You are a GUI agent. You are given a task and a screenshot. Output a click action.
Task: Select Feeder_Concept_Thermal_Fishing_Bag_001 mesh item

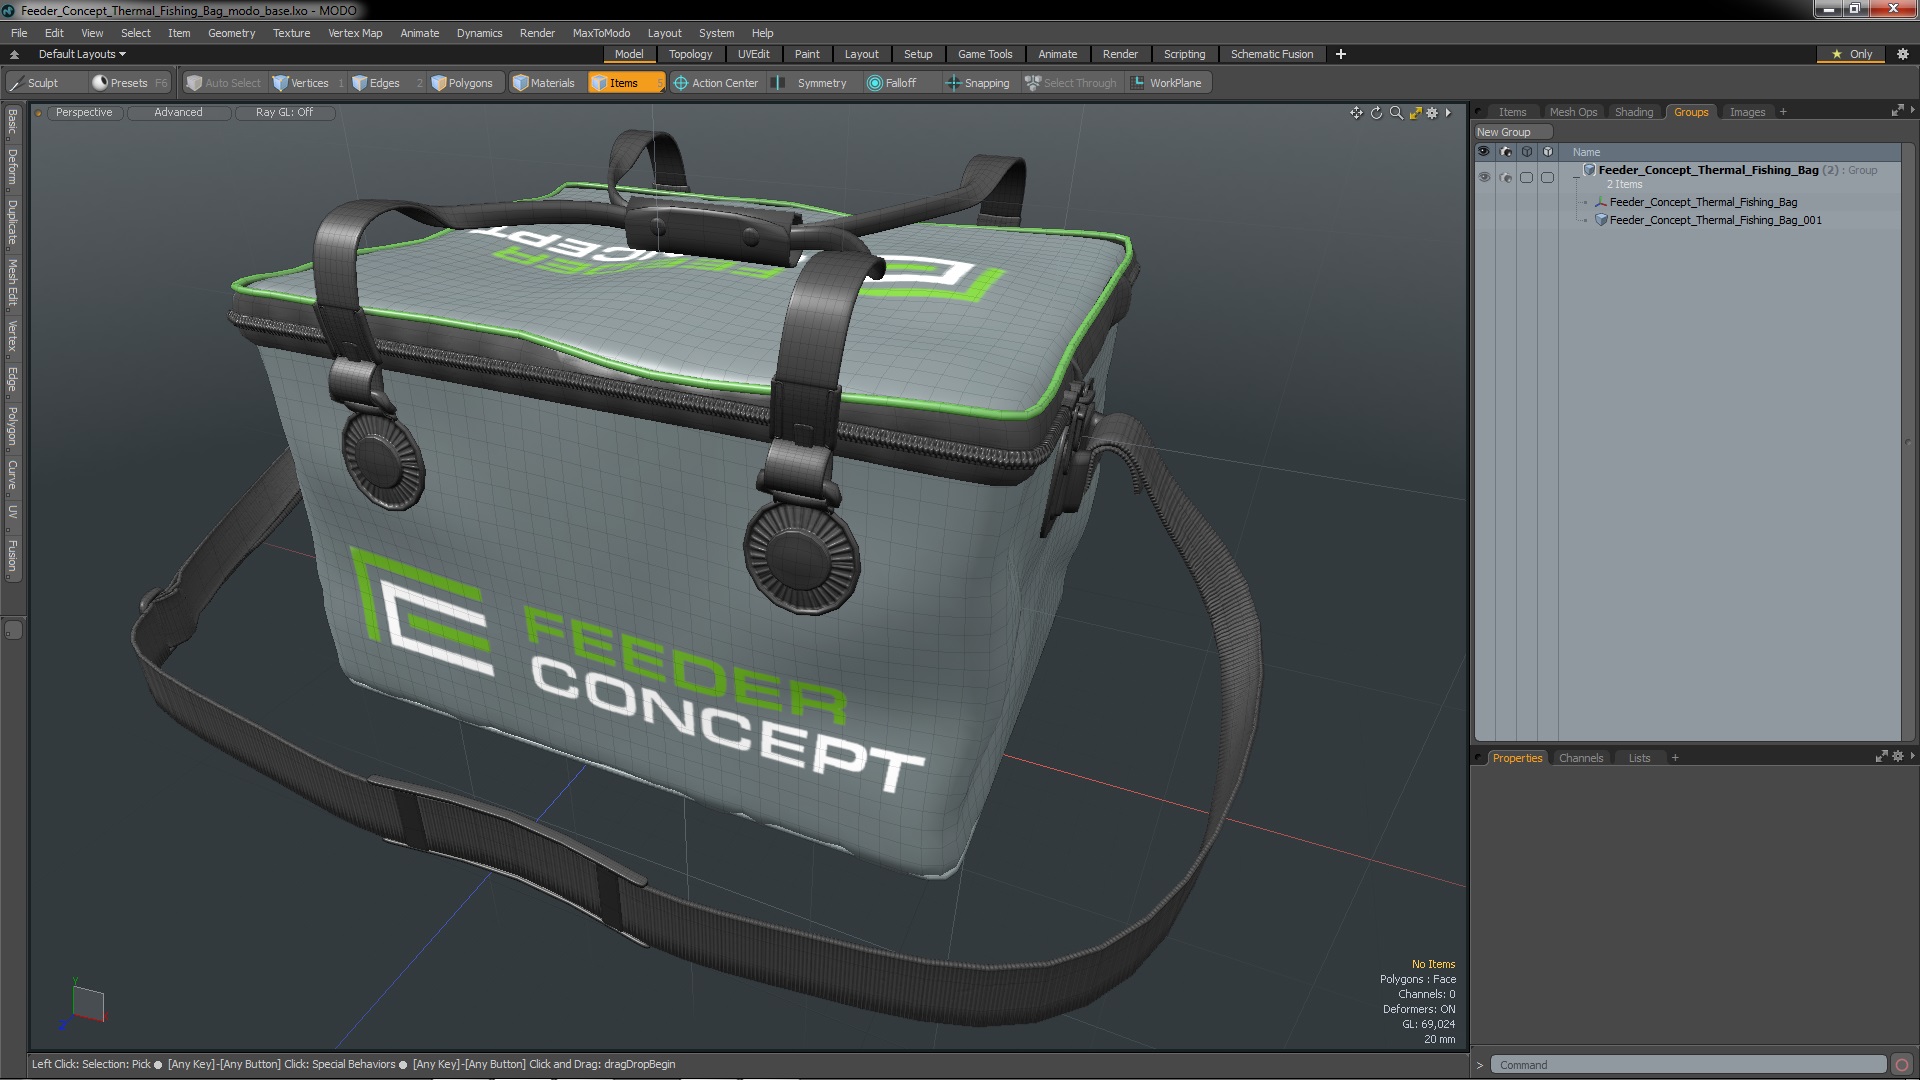[x=1715, y=220]
